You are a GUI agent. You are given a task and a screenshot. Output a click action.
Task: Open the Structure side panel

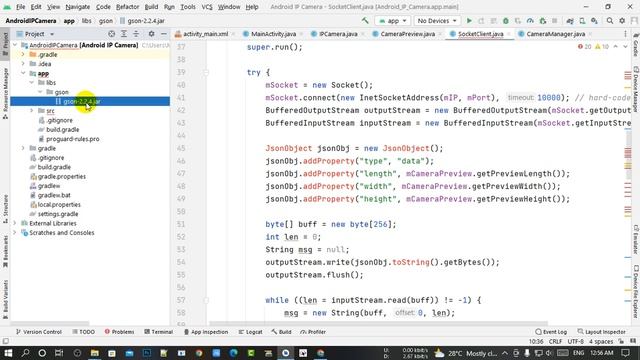tap(5, 208)
